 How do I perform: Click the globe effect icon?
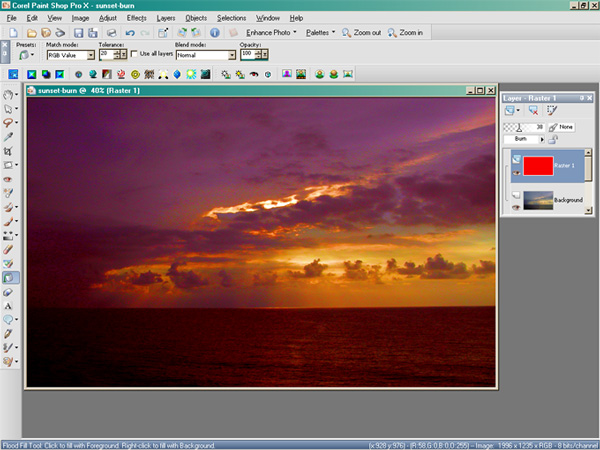(93, 74)
